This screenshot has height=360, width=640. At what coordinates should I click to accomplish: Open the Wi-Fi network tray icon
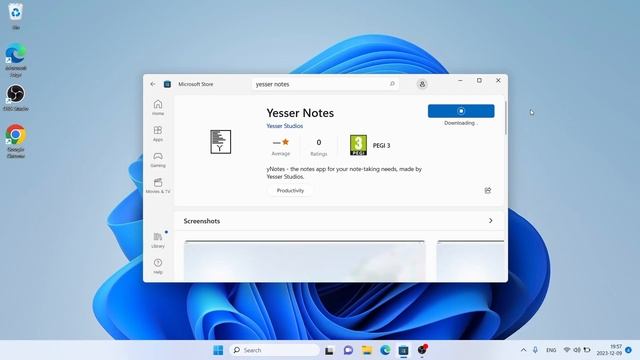(567, 350)
